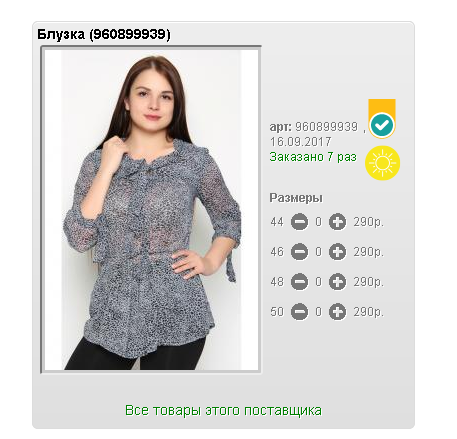
Task: Open the blouse product photo
Action: pyautogui.click(x=151, y=210)
